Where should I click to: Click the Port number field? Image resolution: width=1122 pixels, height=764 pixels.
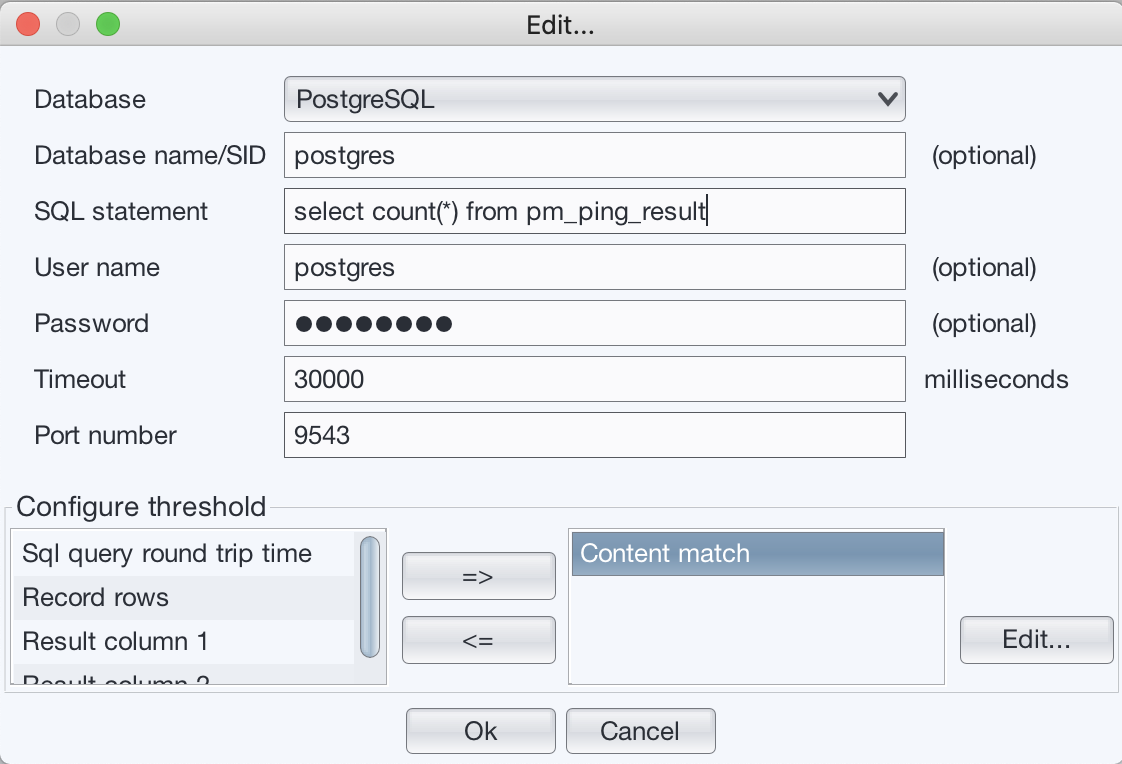tap(594, 435)
